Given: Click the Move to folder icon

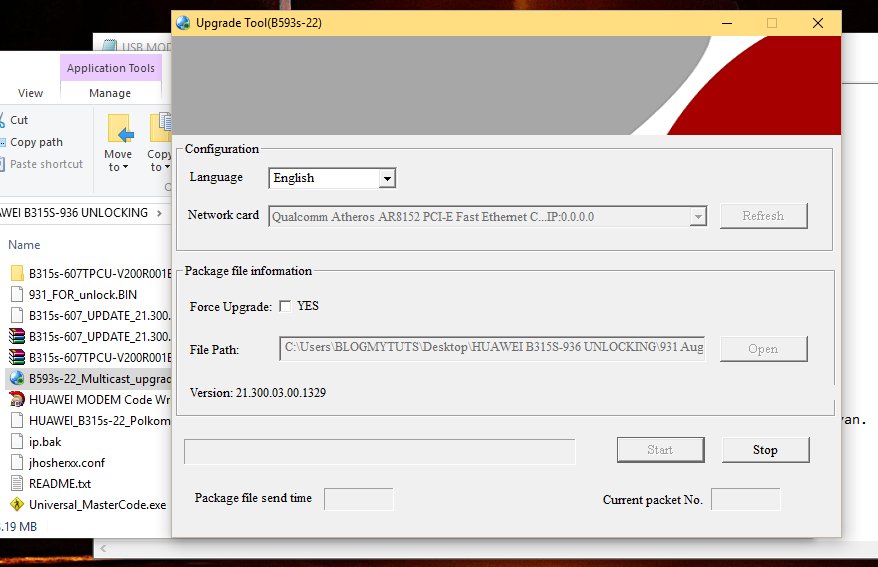Looking at the screenshot, I should [120, 129].
